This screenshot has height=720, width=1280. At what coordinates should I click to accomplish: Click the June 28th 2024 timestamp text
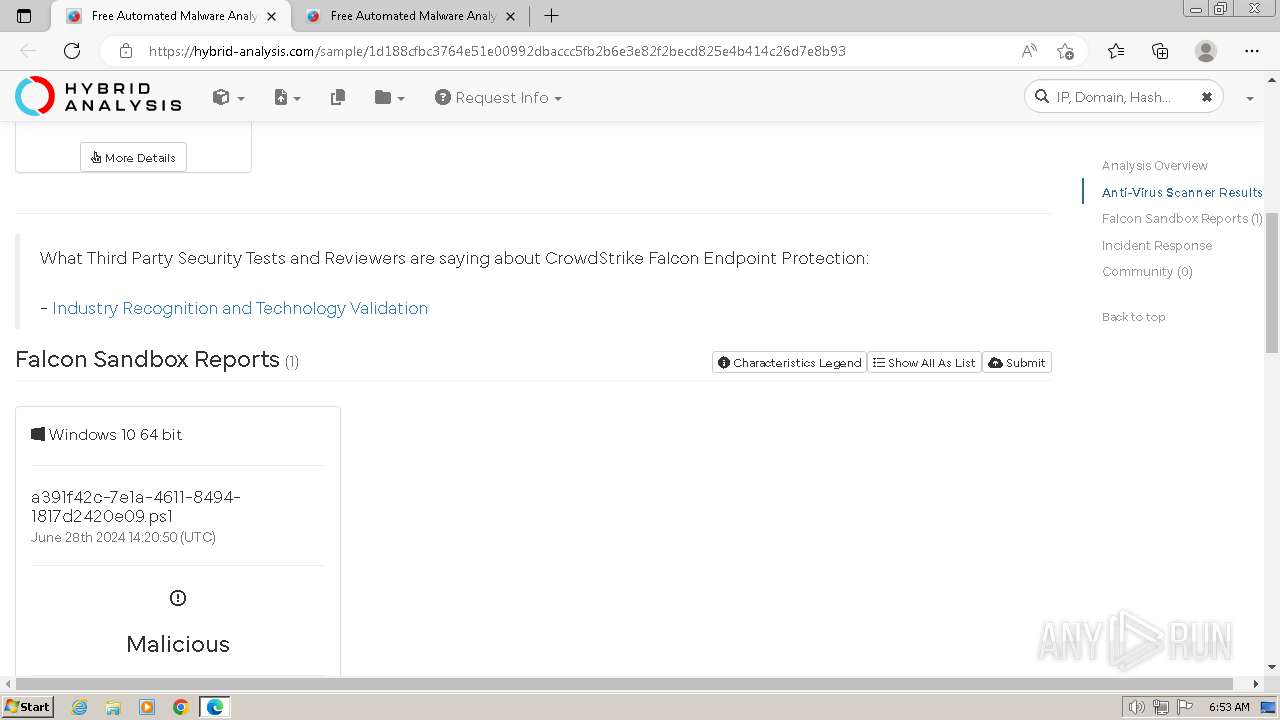(x=123, y=537)
